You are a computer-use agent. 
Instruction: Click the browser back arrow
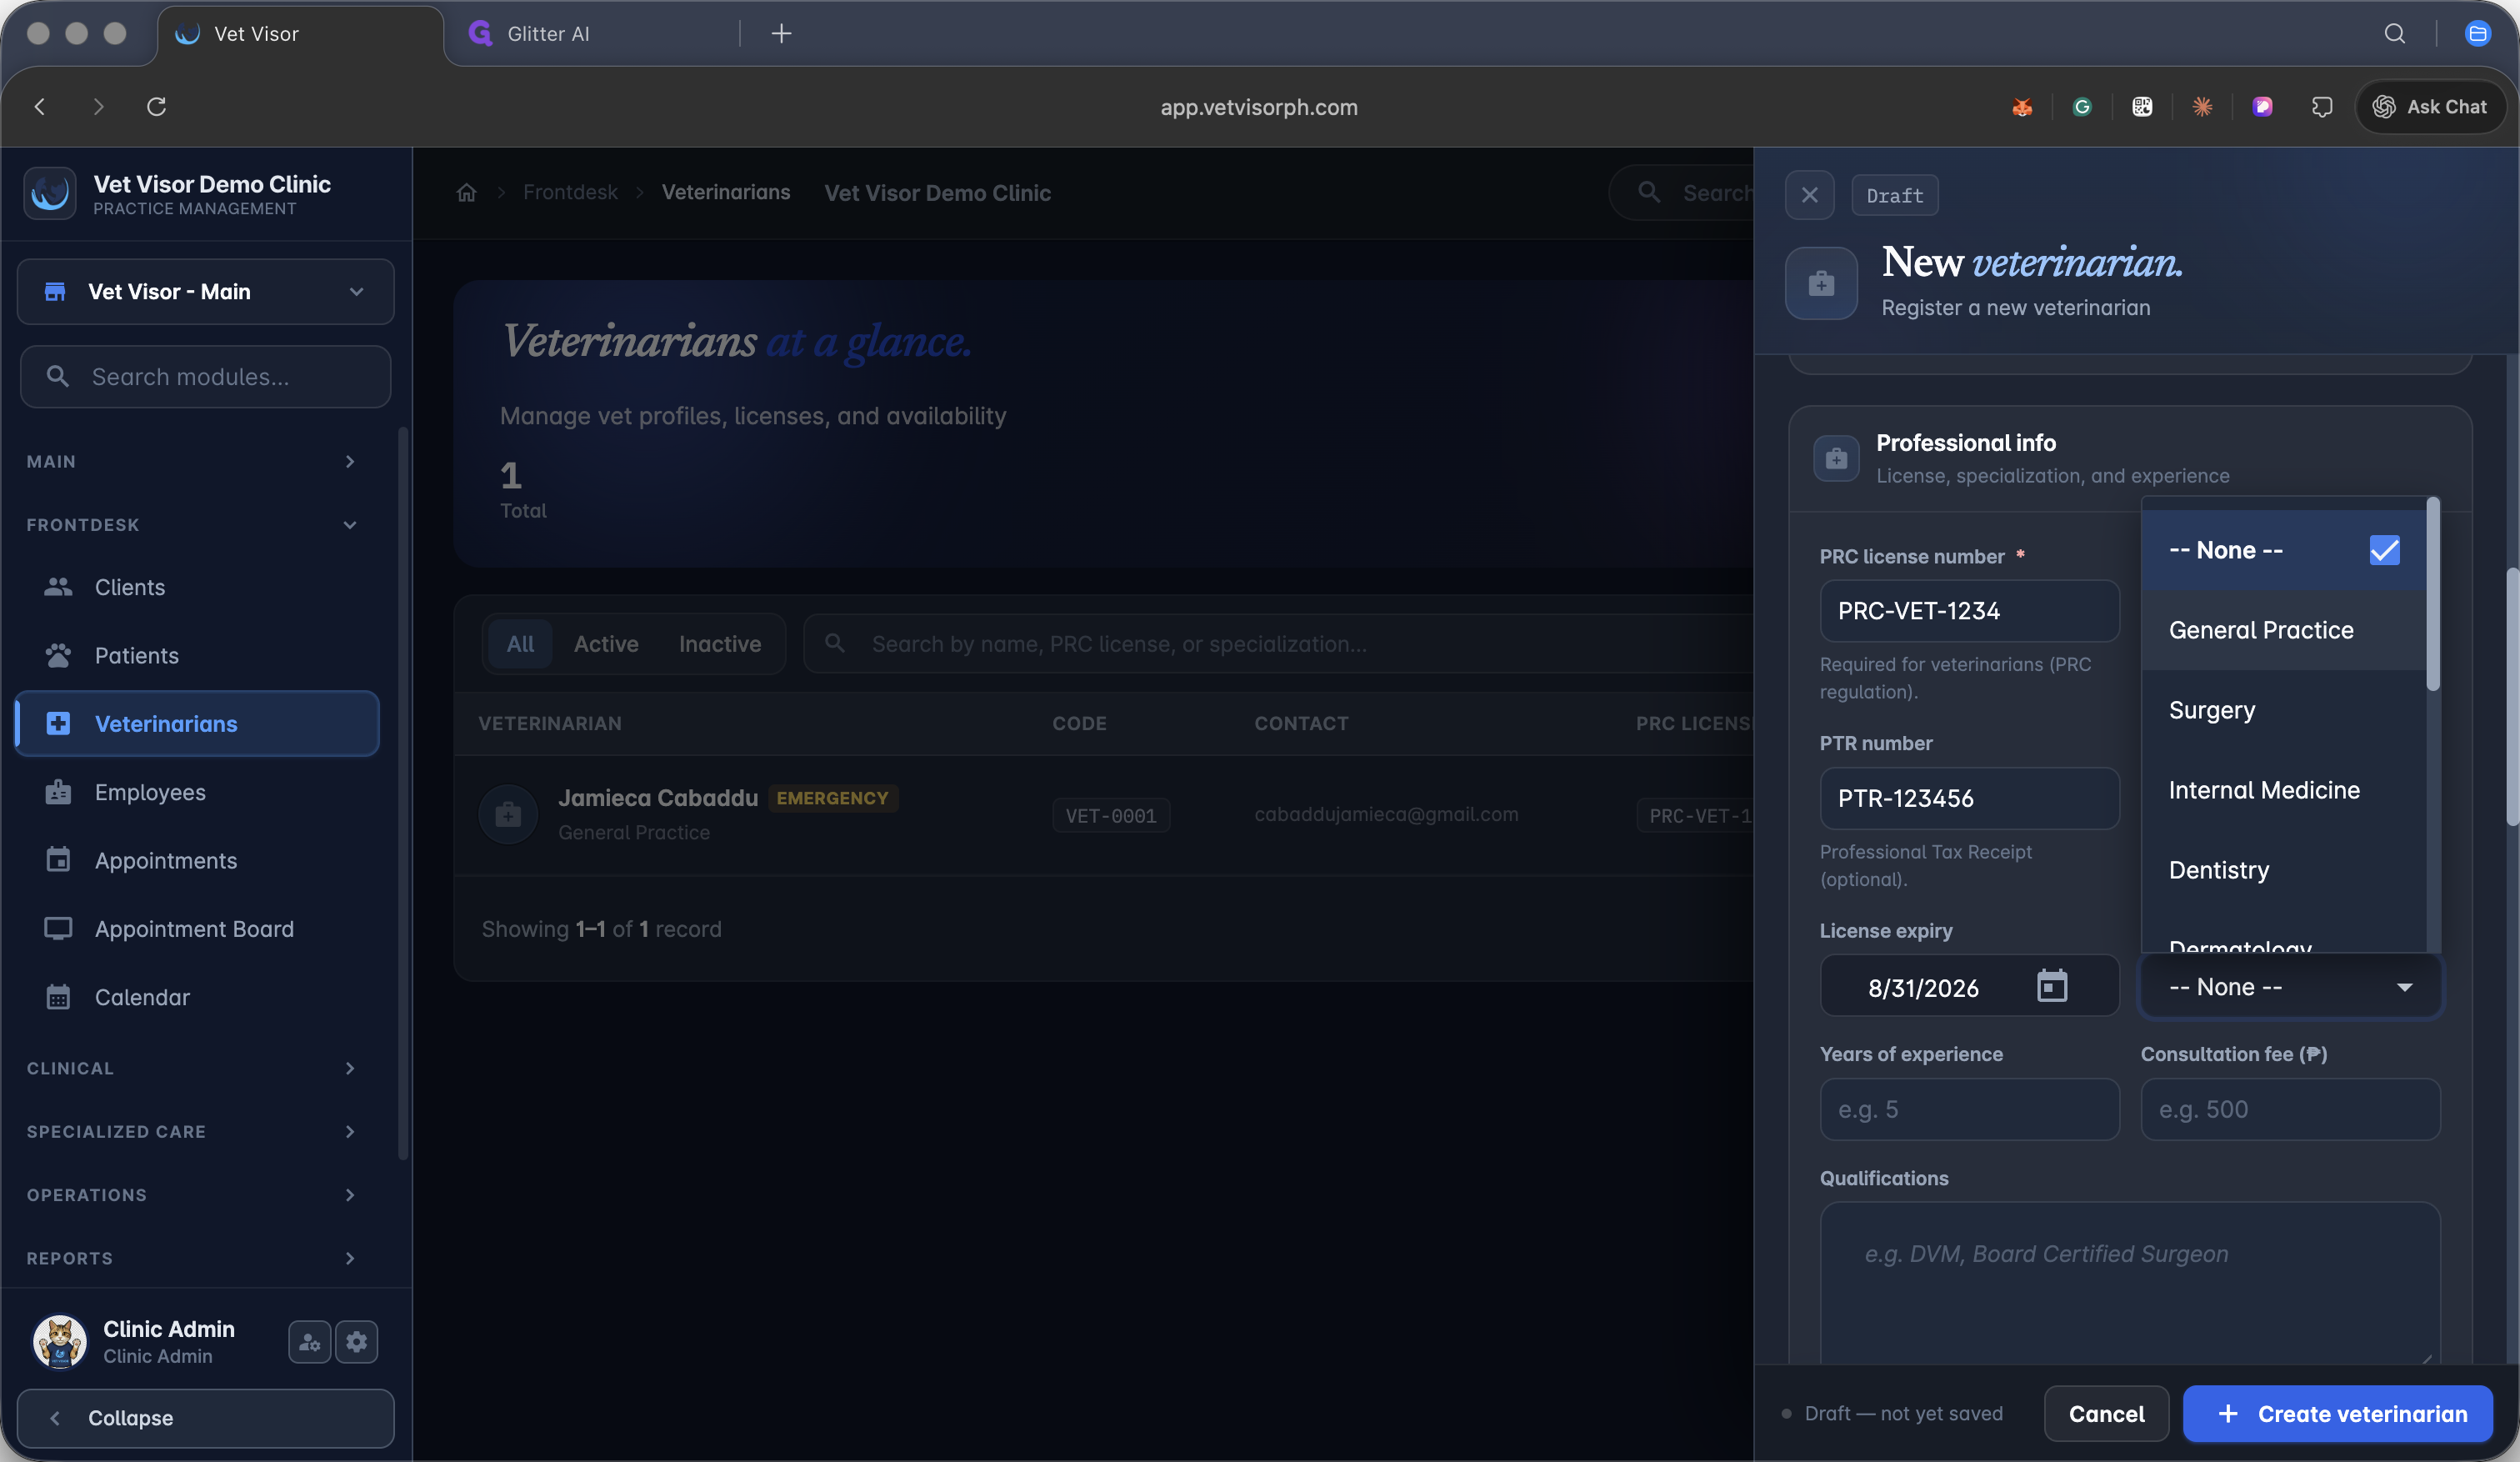tap(40, 106)
